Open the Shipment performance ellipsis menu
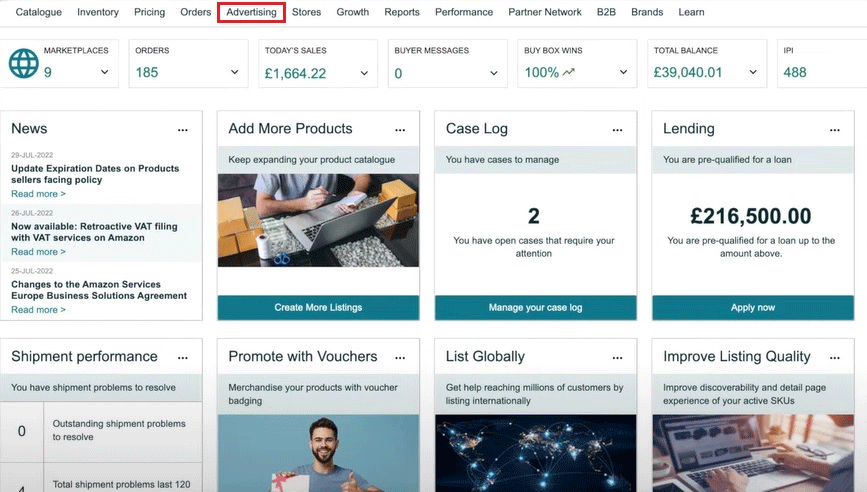This screenshot has height=492, width=867. [182, 358]
